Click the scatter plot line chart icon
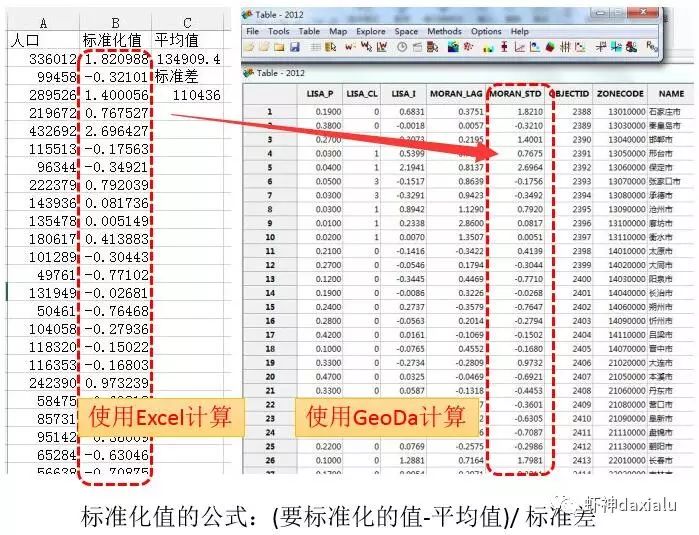The height and width of the screenshot is (535, 699). pos(519,47)
